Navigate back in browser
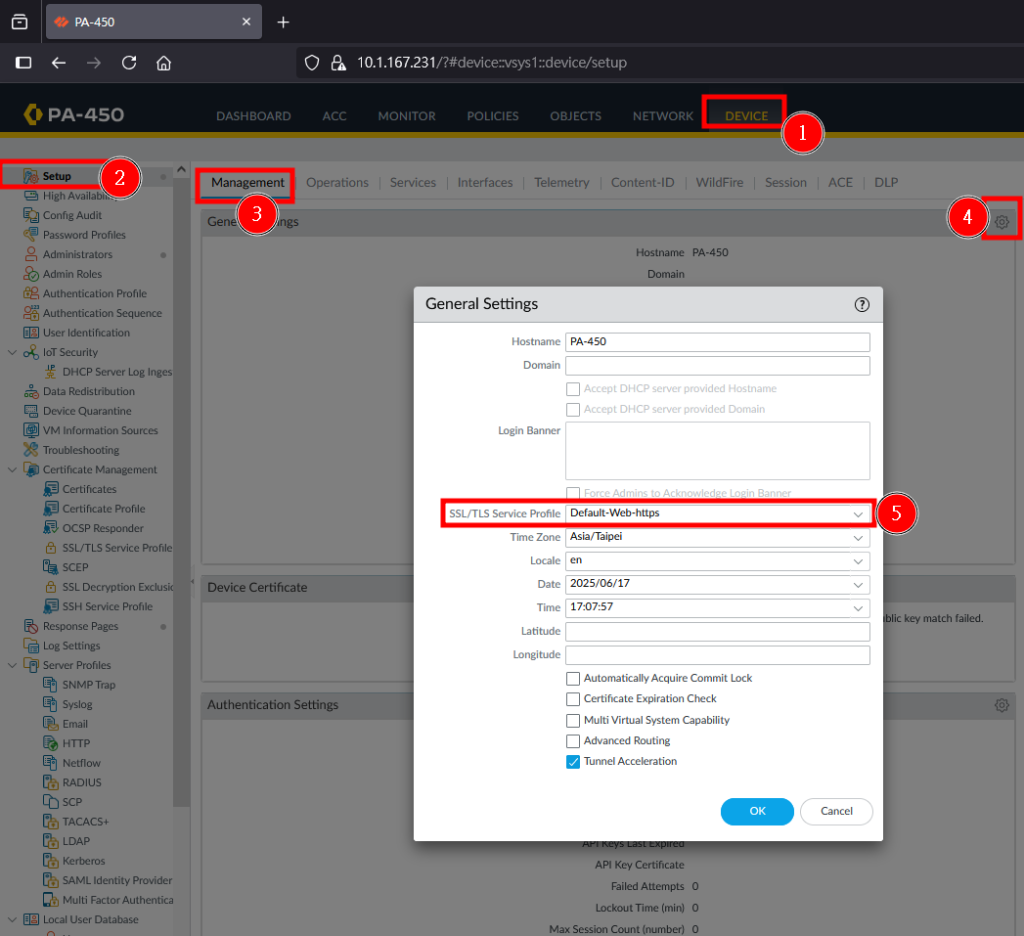The image size is (1024, 936). click(x=59, y=63)
